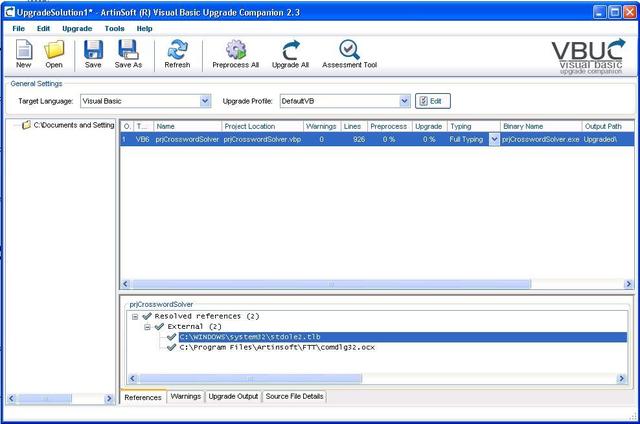Select C:\Documents and Settings tree node
The image size is (640, 424).
click(74, 125)
